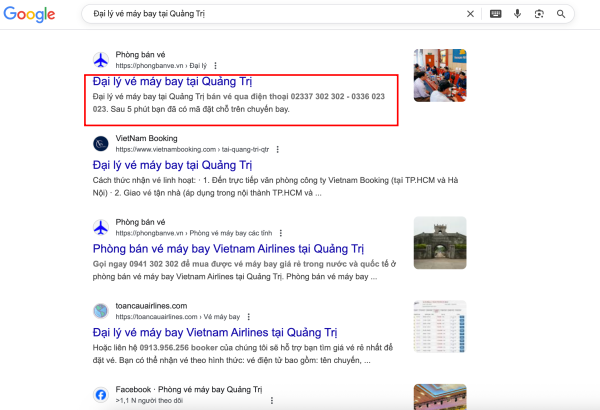Open the on-screen keyboard input tool
The width and height of the screenshot is (600, 410).
point(495,14)
